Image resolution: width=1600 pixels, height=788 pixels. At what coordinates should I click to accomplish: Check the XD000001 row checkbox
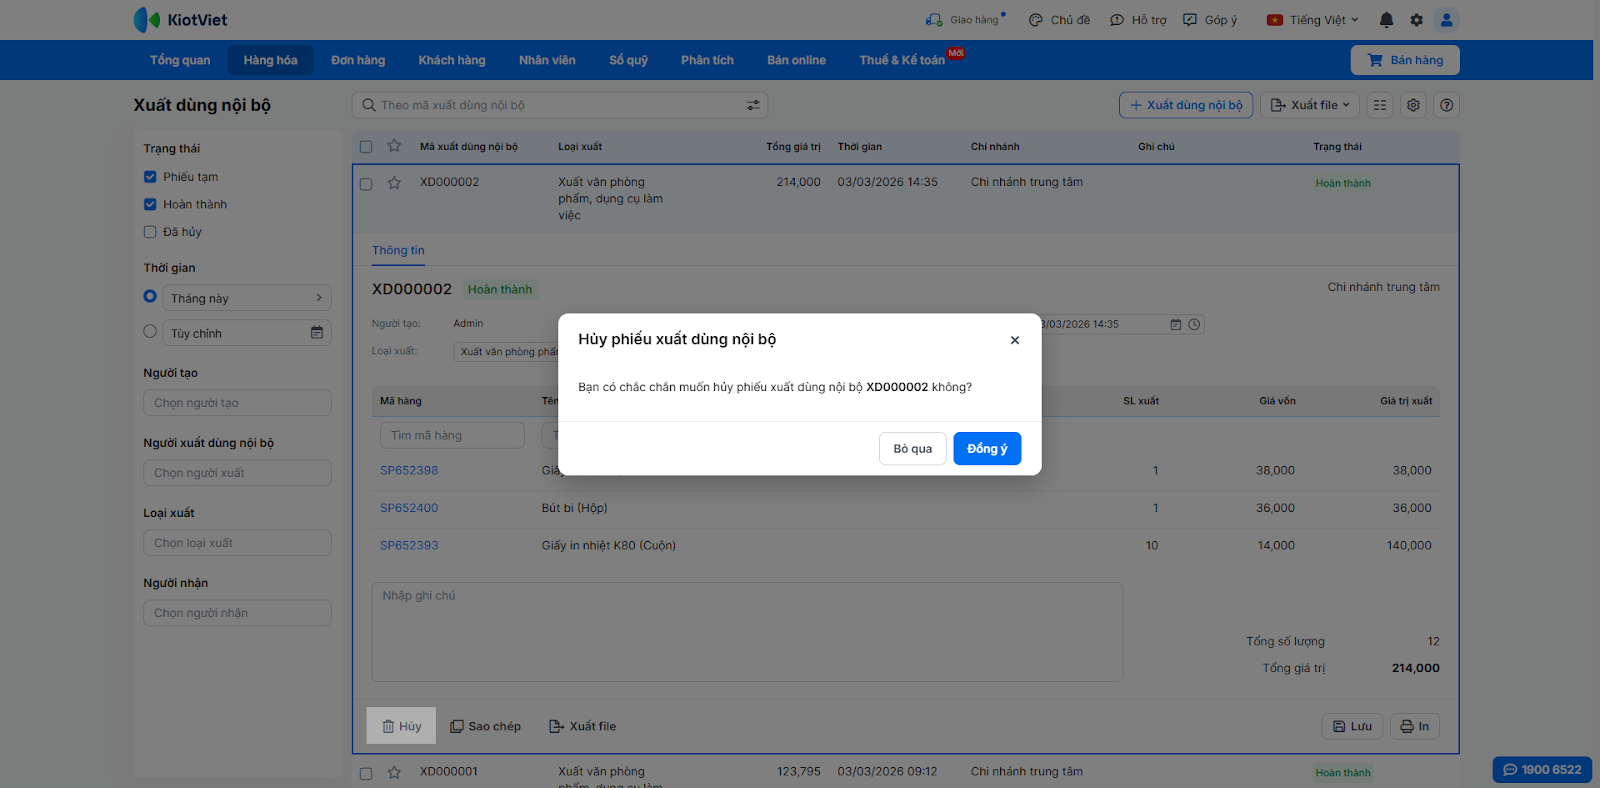tap(366, 773)
